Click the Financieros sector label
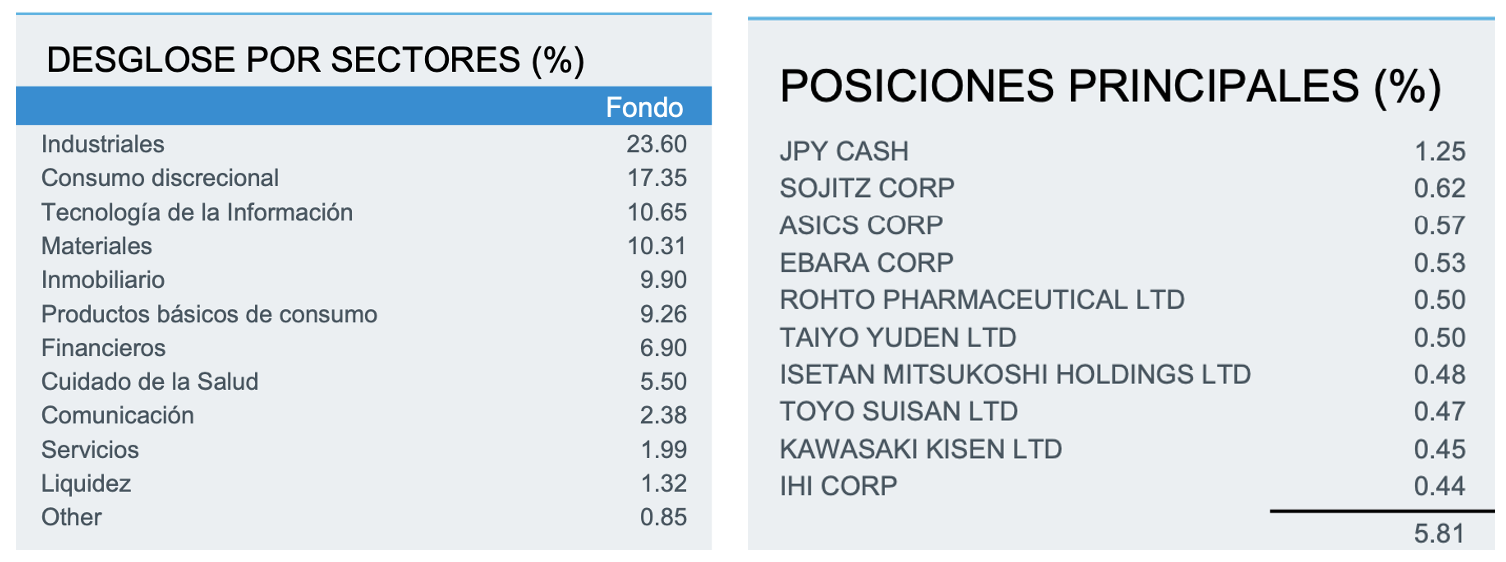1506x562 pixels. [x=103, y=348]
